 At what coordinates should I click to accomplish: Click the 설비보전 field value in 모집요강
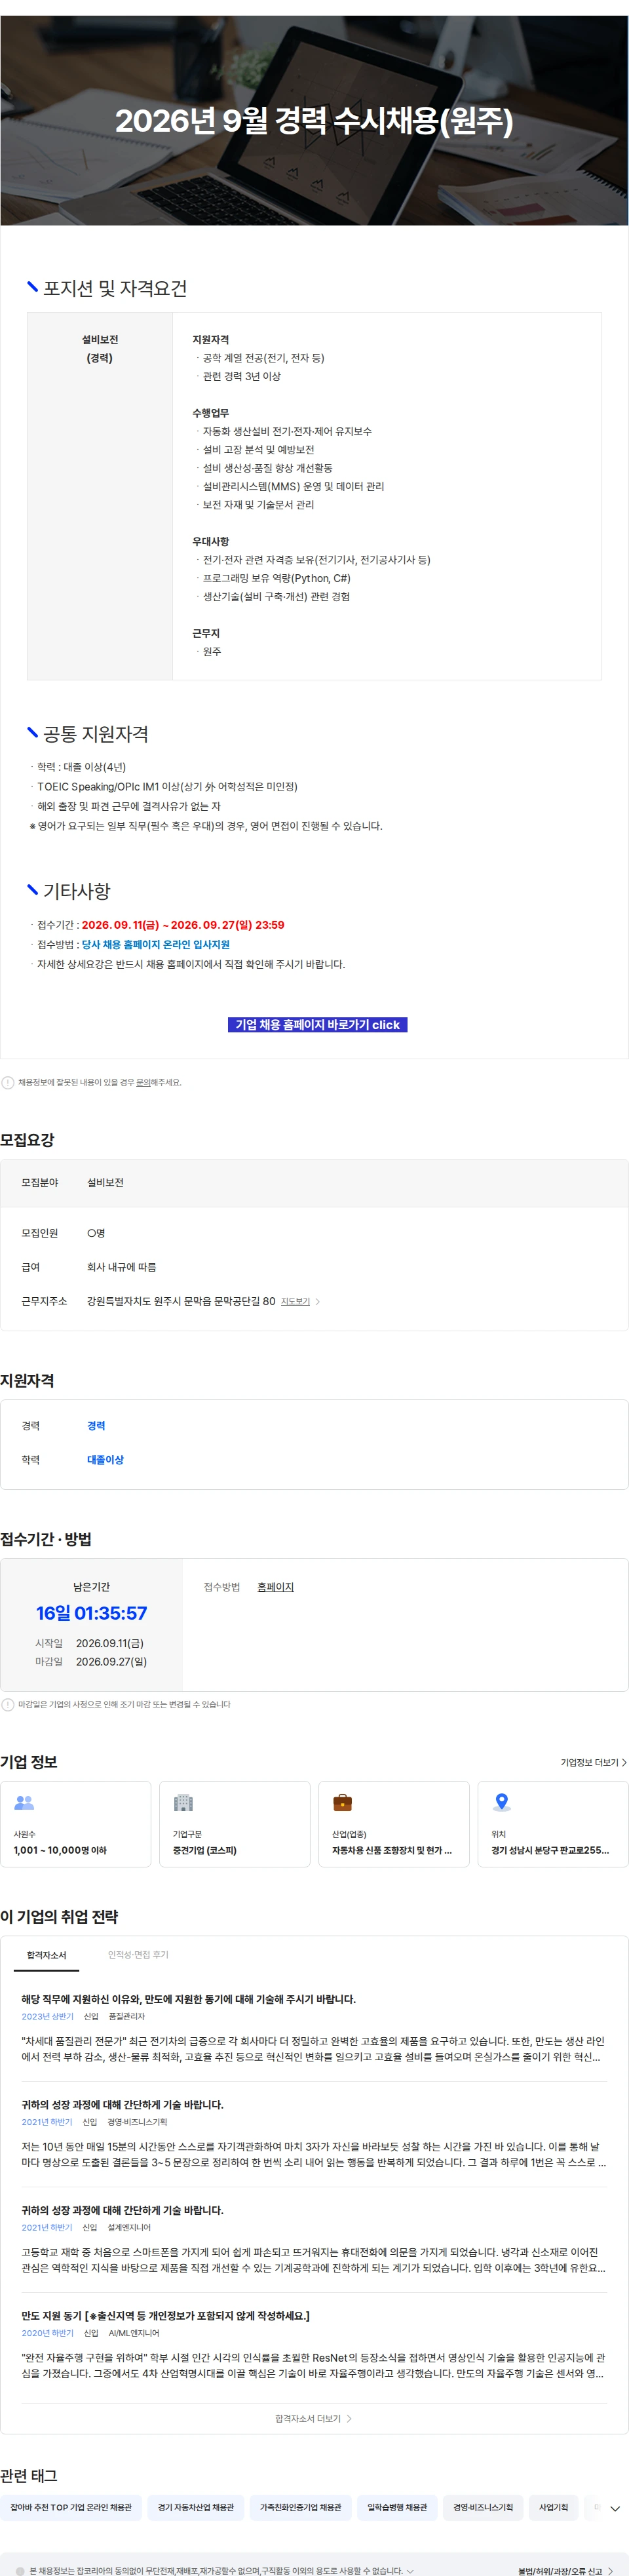(x=105, y=1182)
